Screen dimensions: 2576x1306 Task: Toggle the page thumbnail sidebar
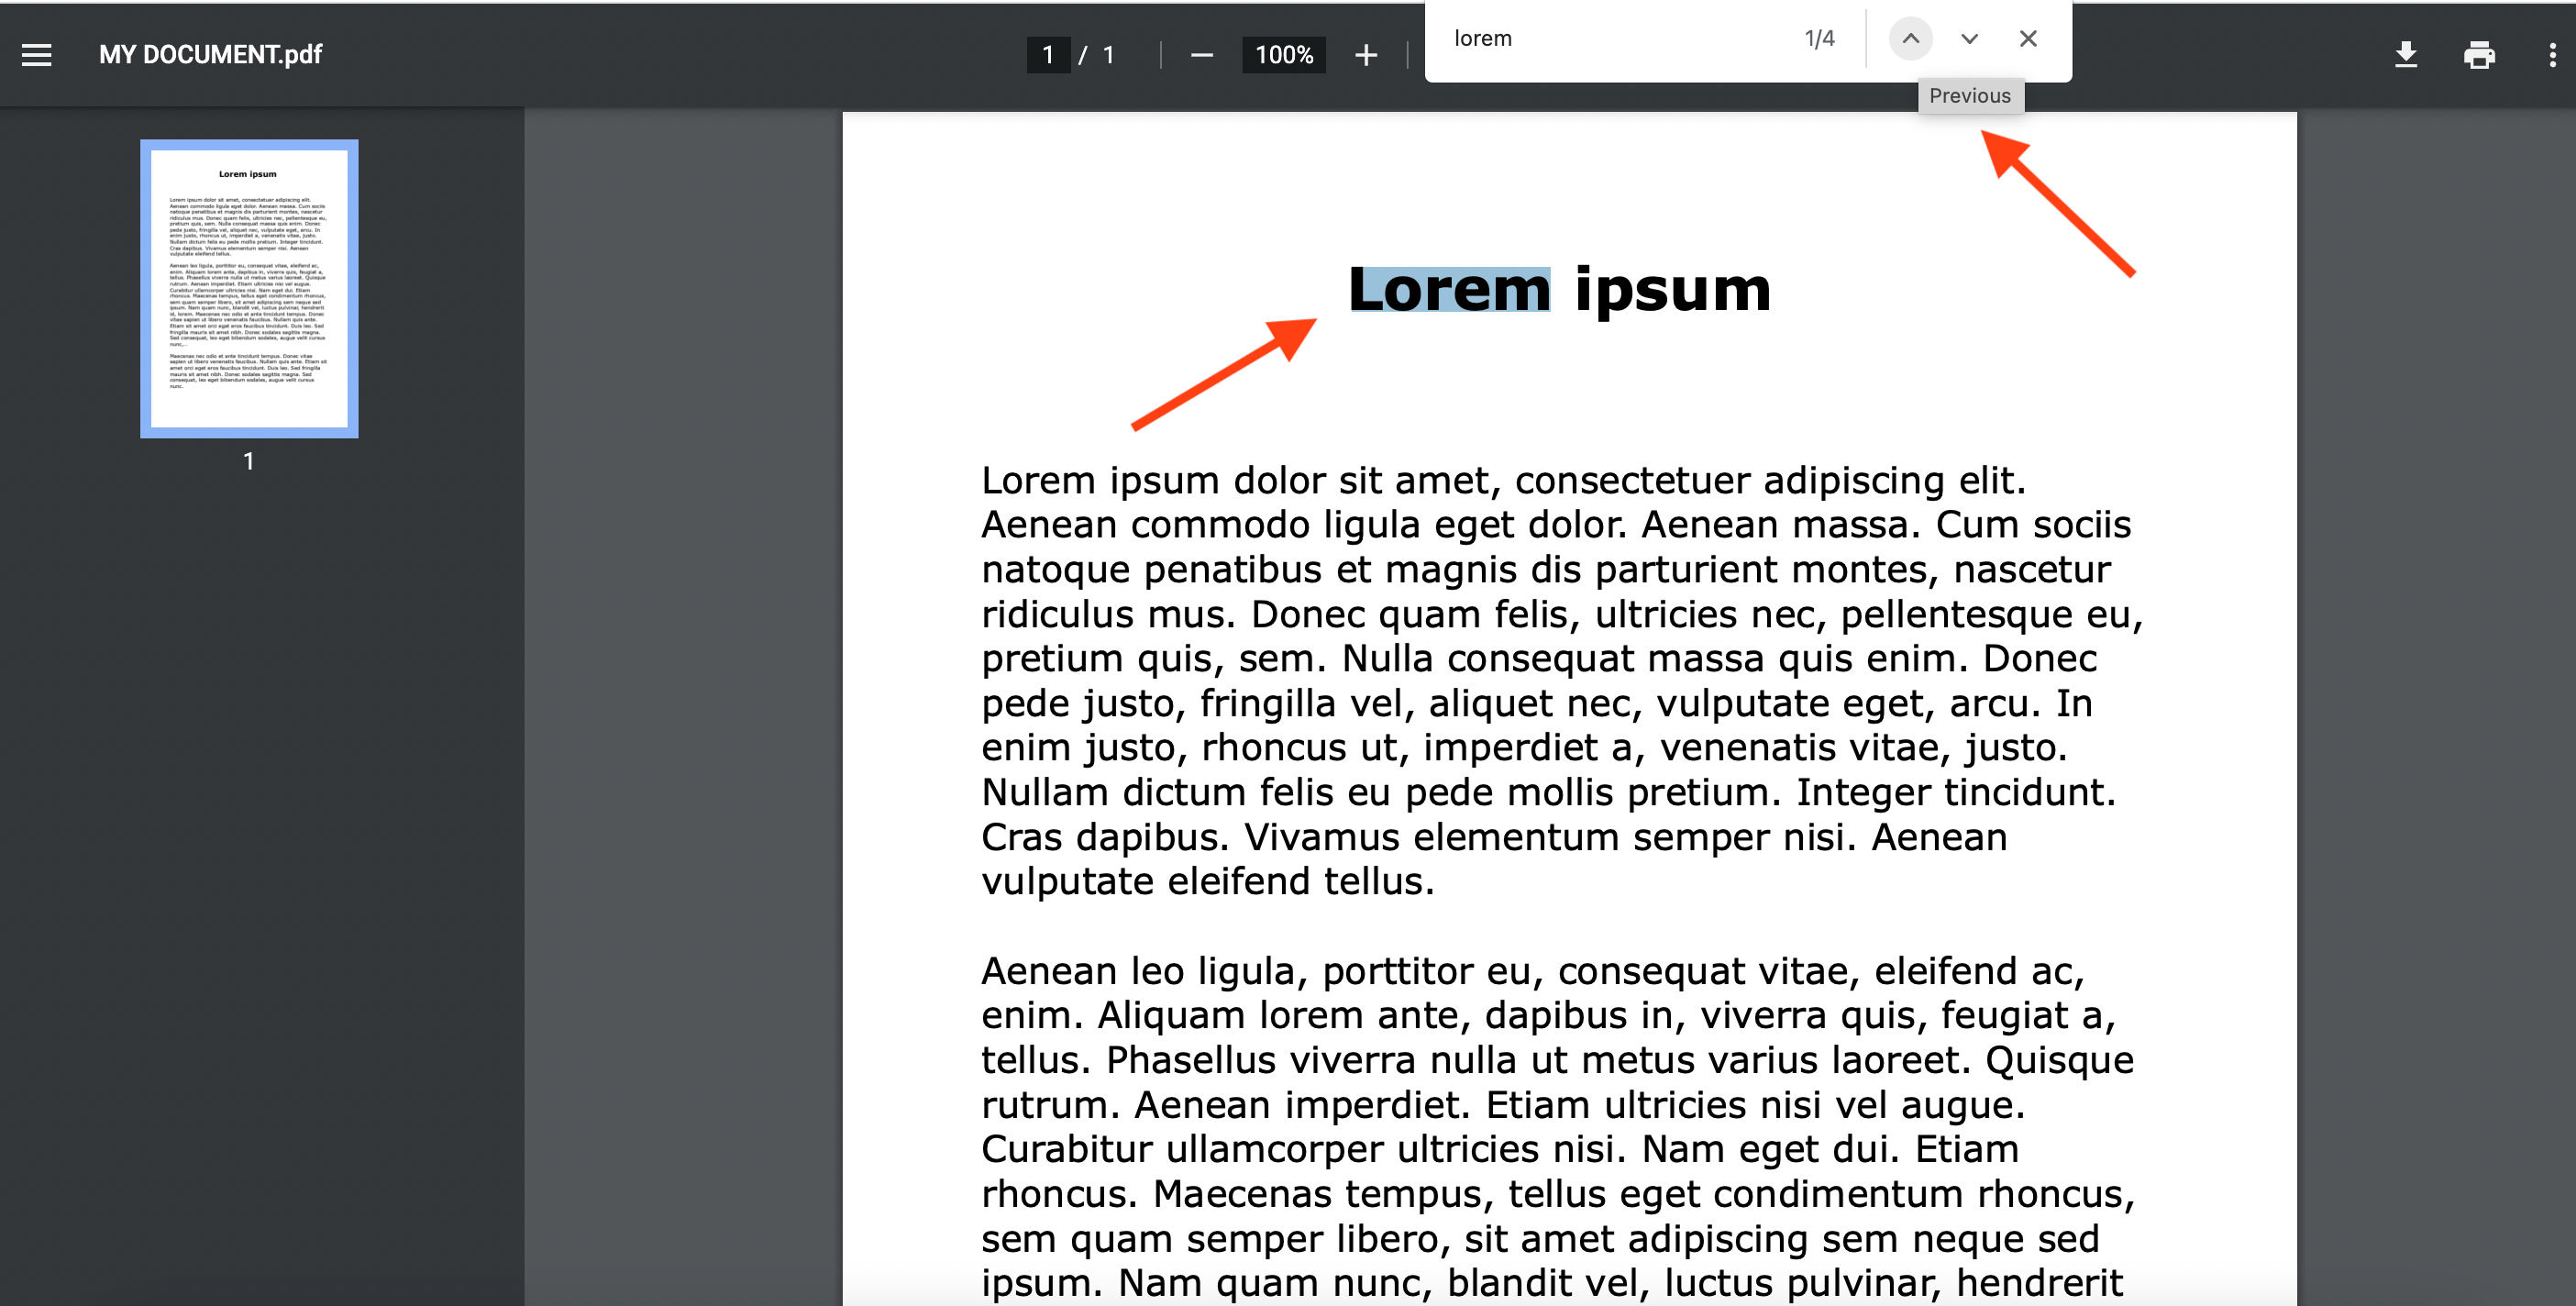pos(36,54)
